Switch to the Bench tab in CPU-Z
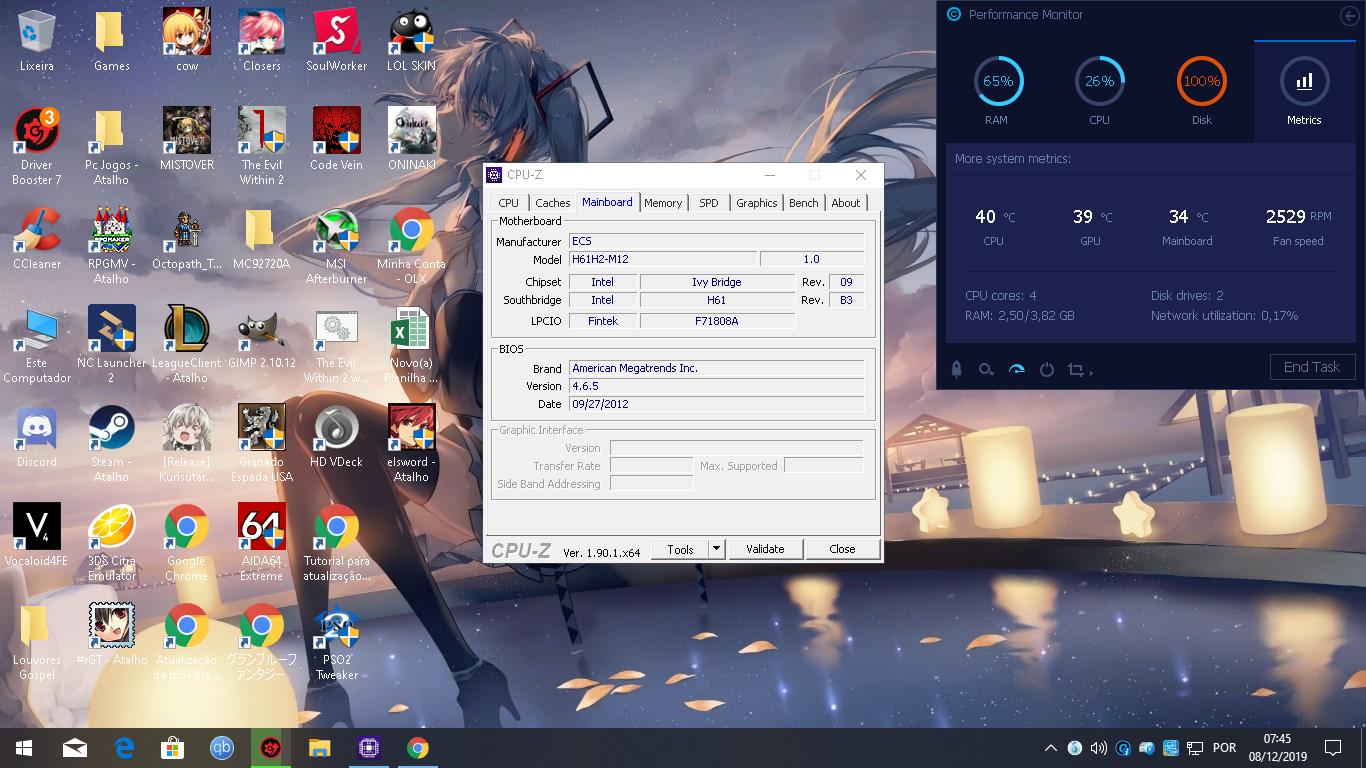 [x=804, y=203]
